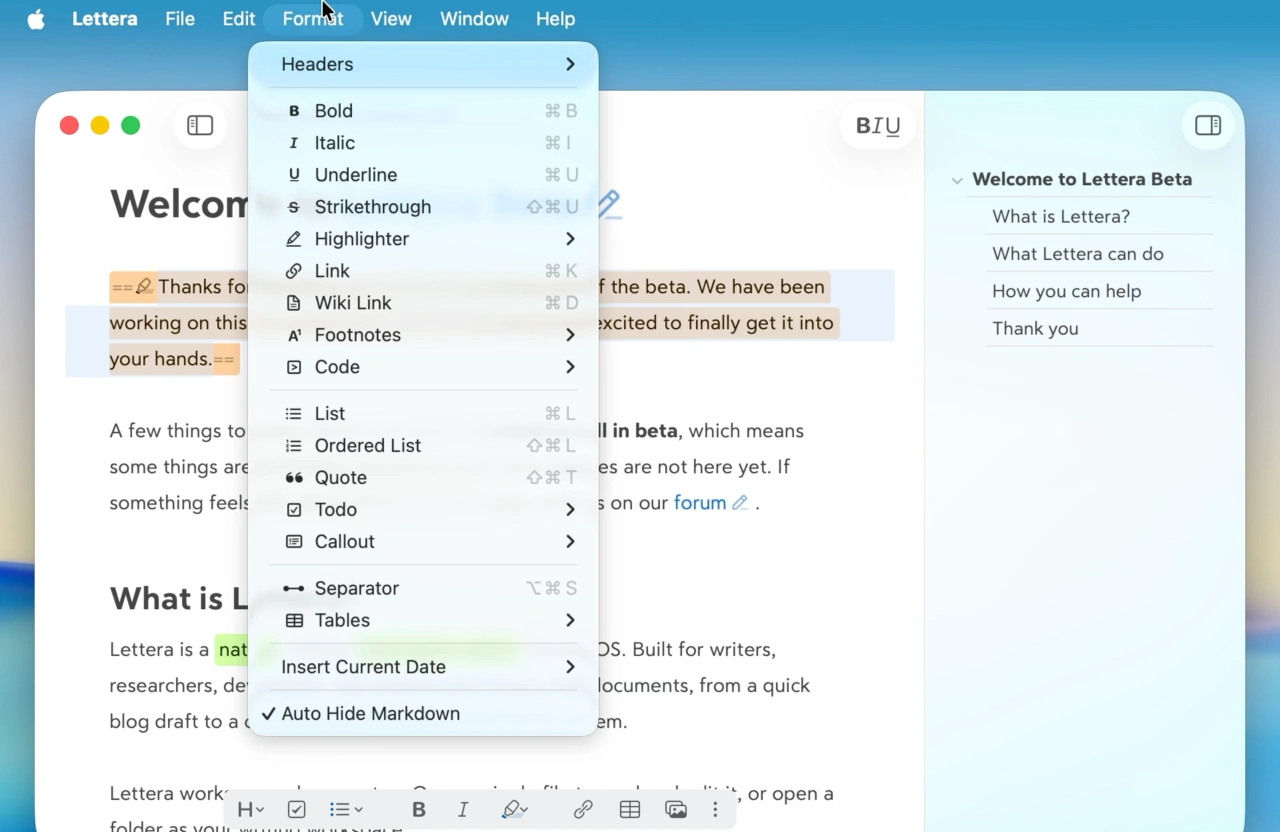Viewport: 1280px width, 832px height.
Task: Open the list type dropdown in bottom toolbar
Action: tap(346, 809)
